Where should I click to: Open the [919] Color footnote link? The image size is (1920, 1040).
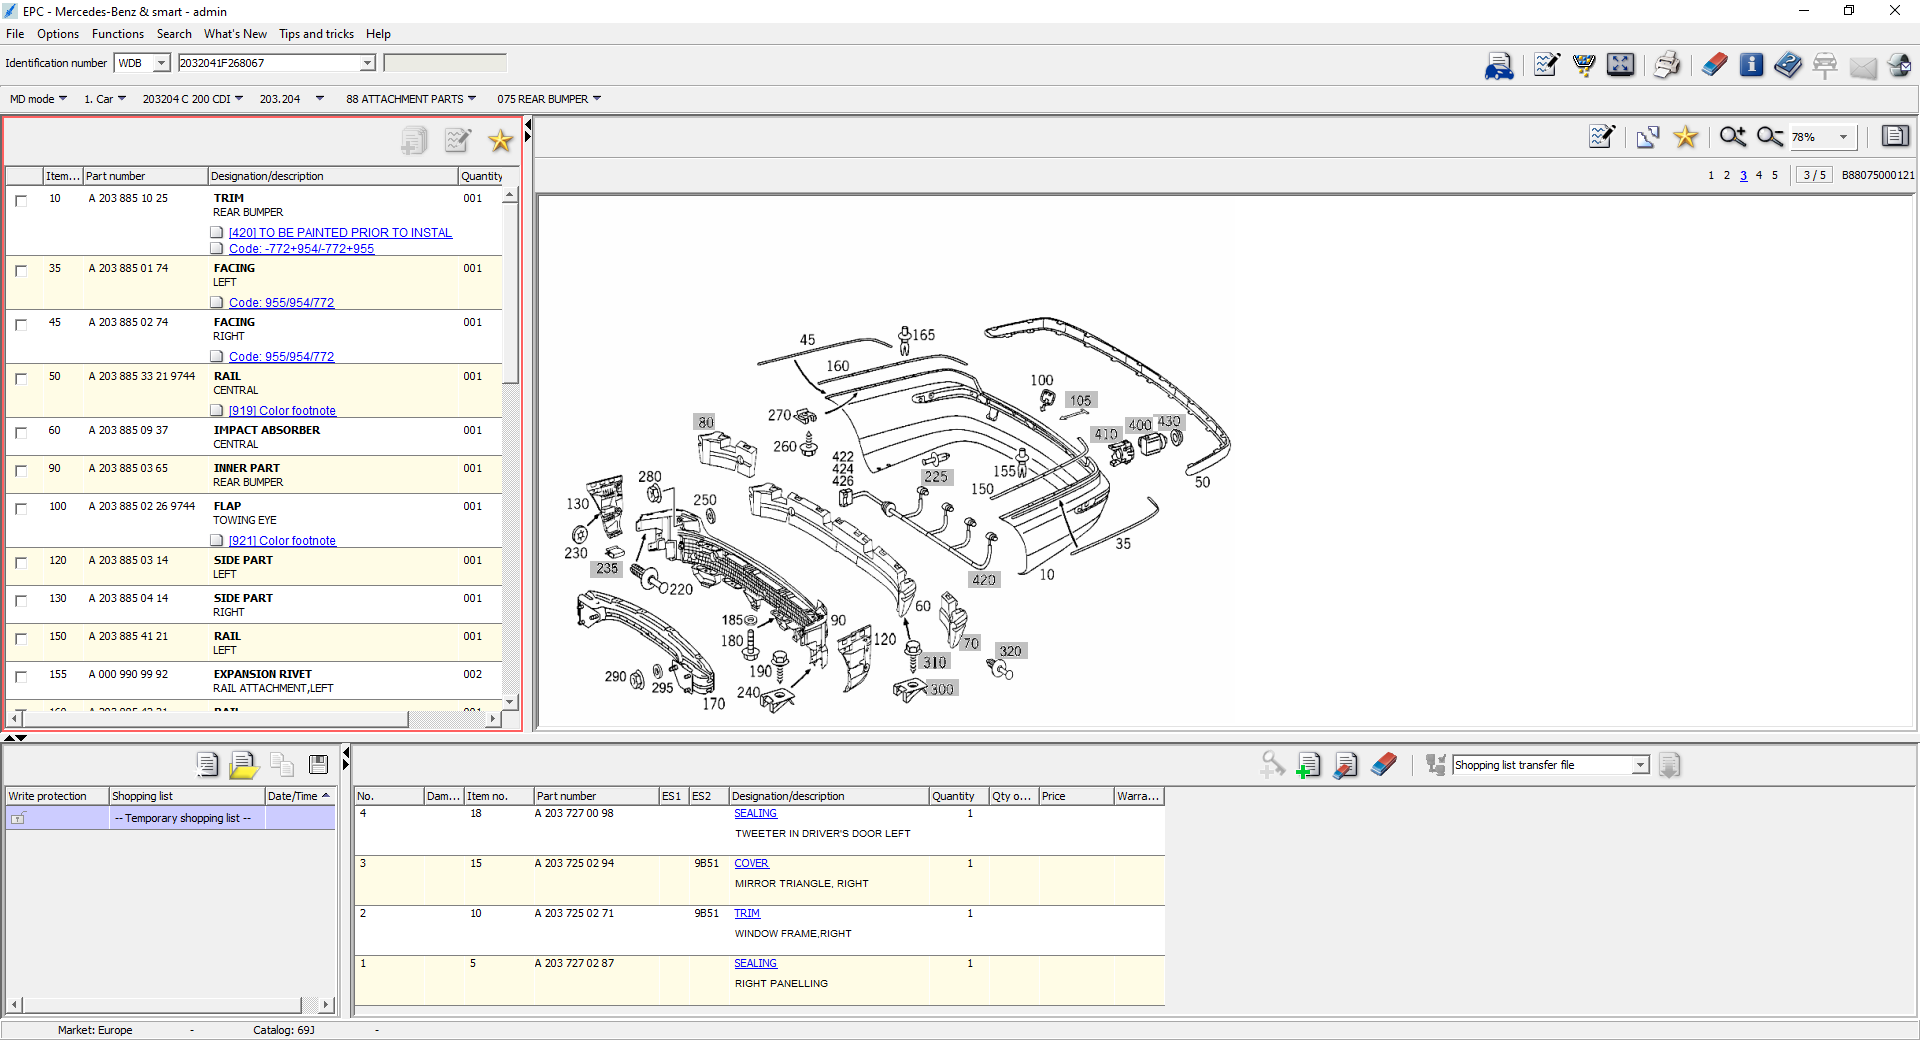coord(282,411)
